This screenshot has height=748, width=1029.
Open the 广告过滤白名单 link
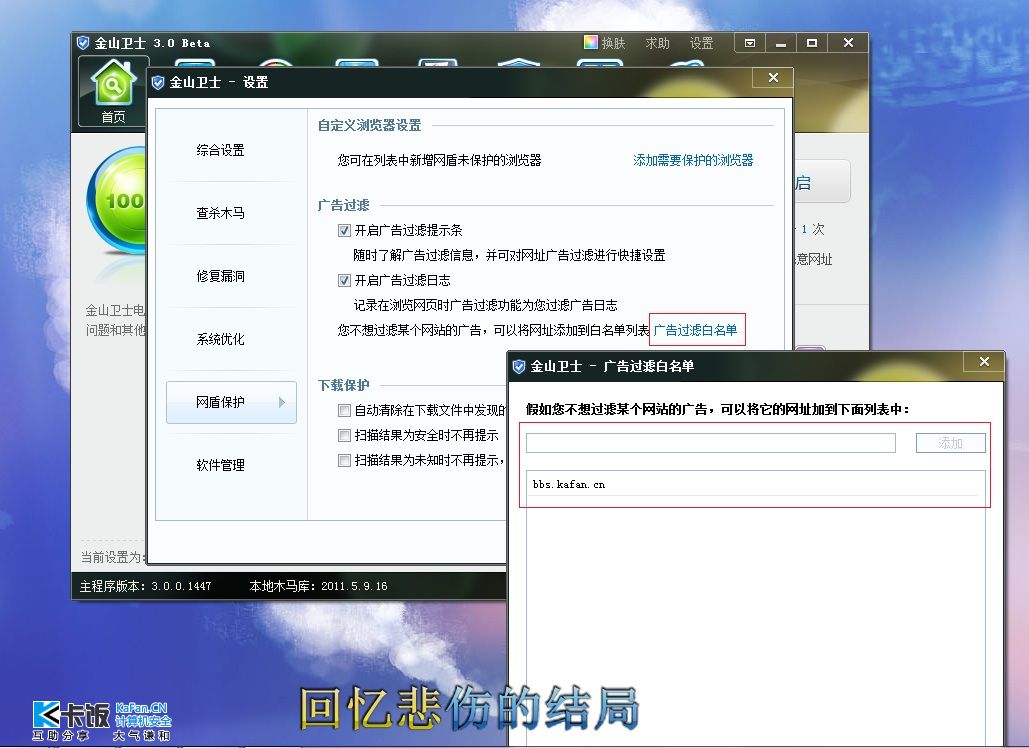point(696,330)
